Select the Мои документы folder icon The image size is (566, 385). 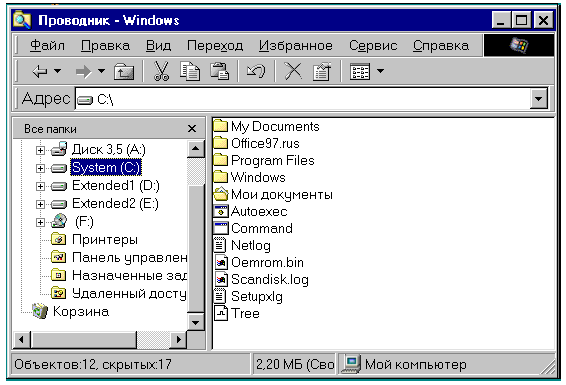point(221,194)
